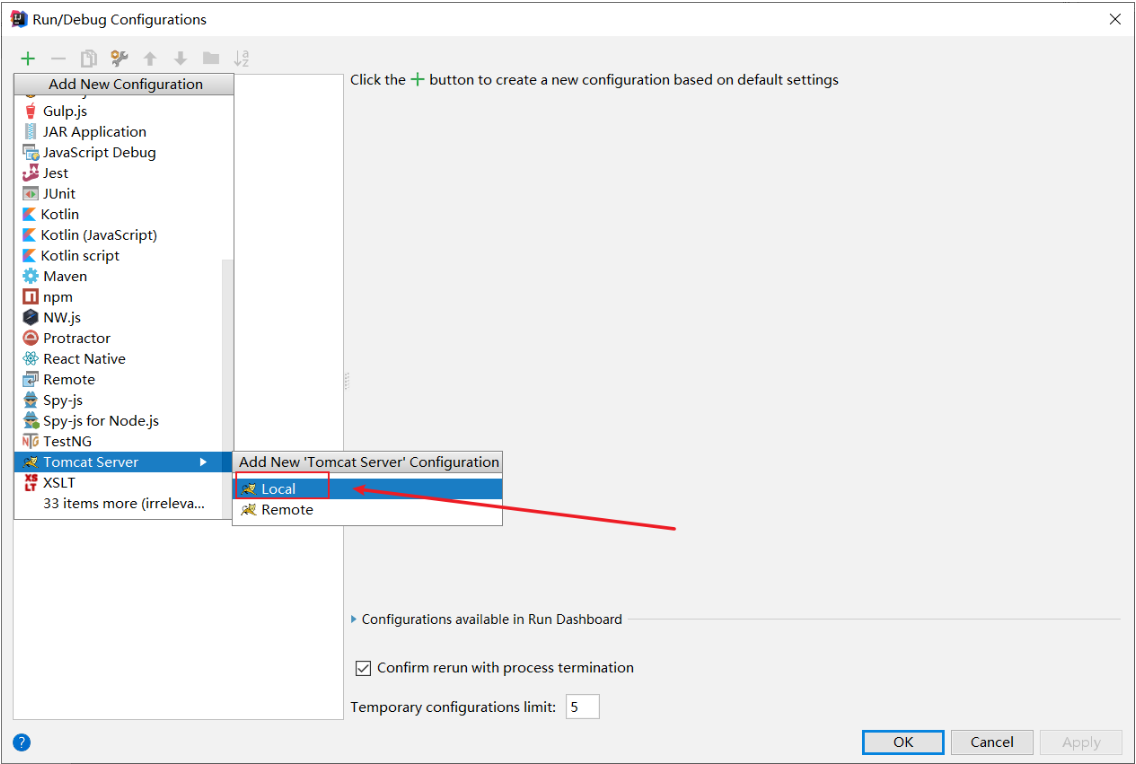Click the npm logo icon
1136x764 pixels.
click(30, 297)
